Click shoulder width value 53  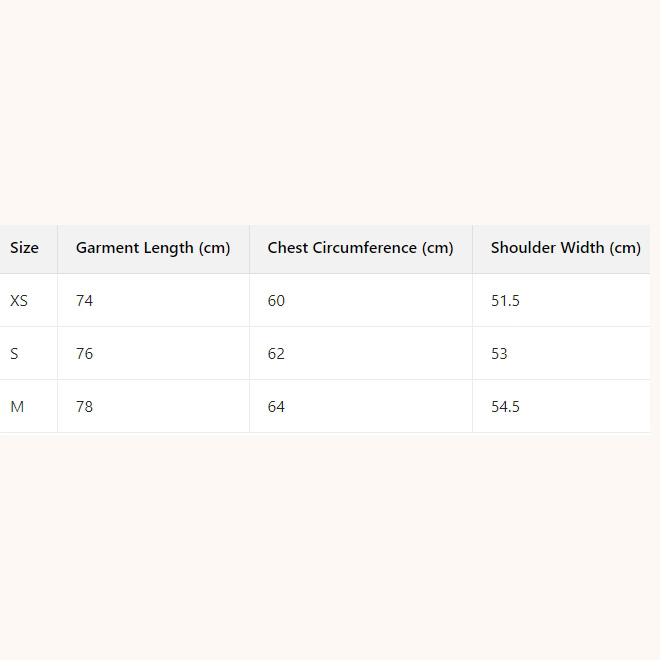click(499, 353)
